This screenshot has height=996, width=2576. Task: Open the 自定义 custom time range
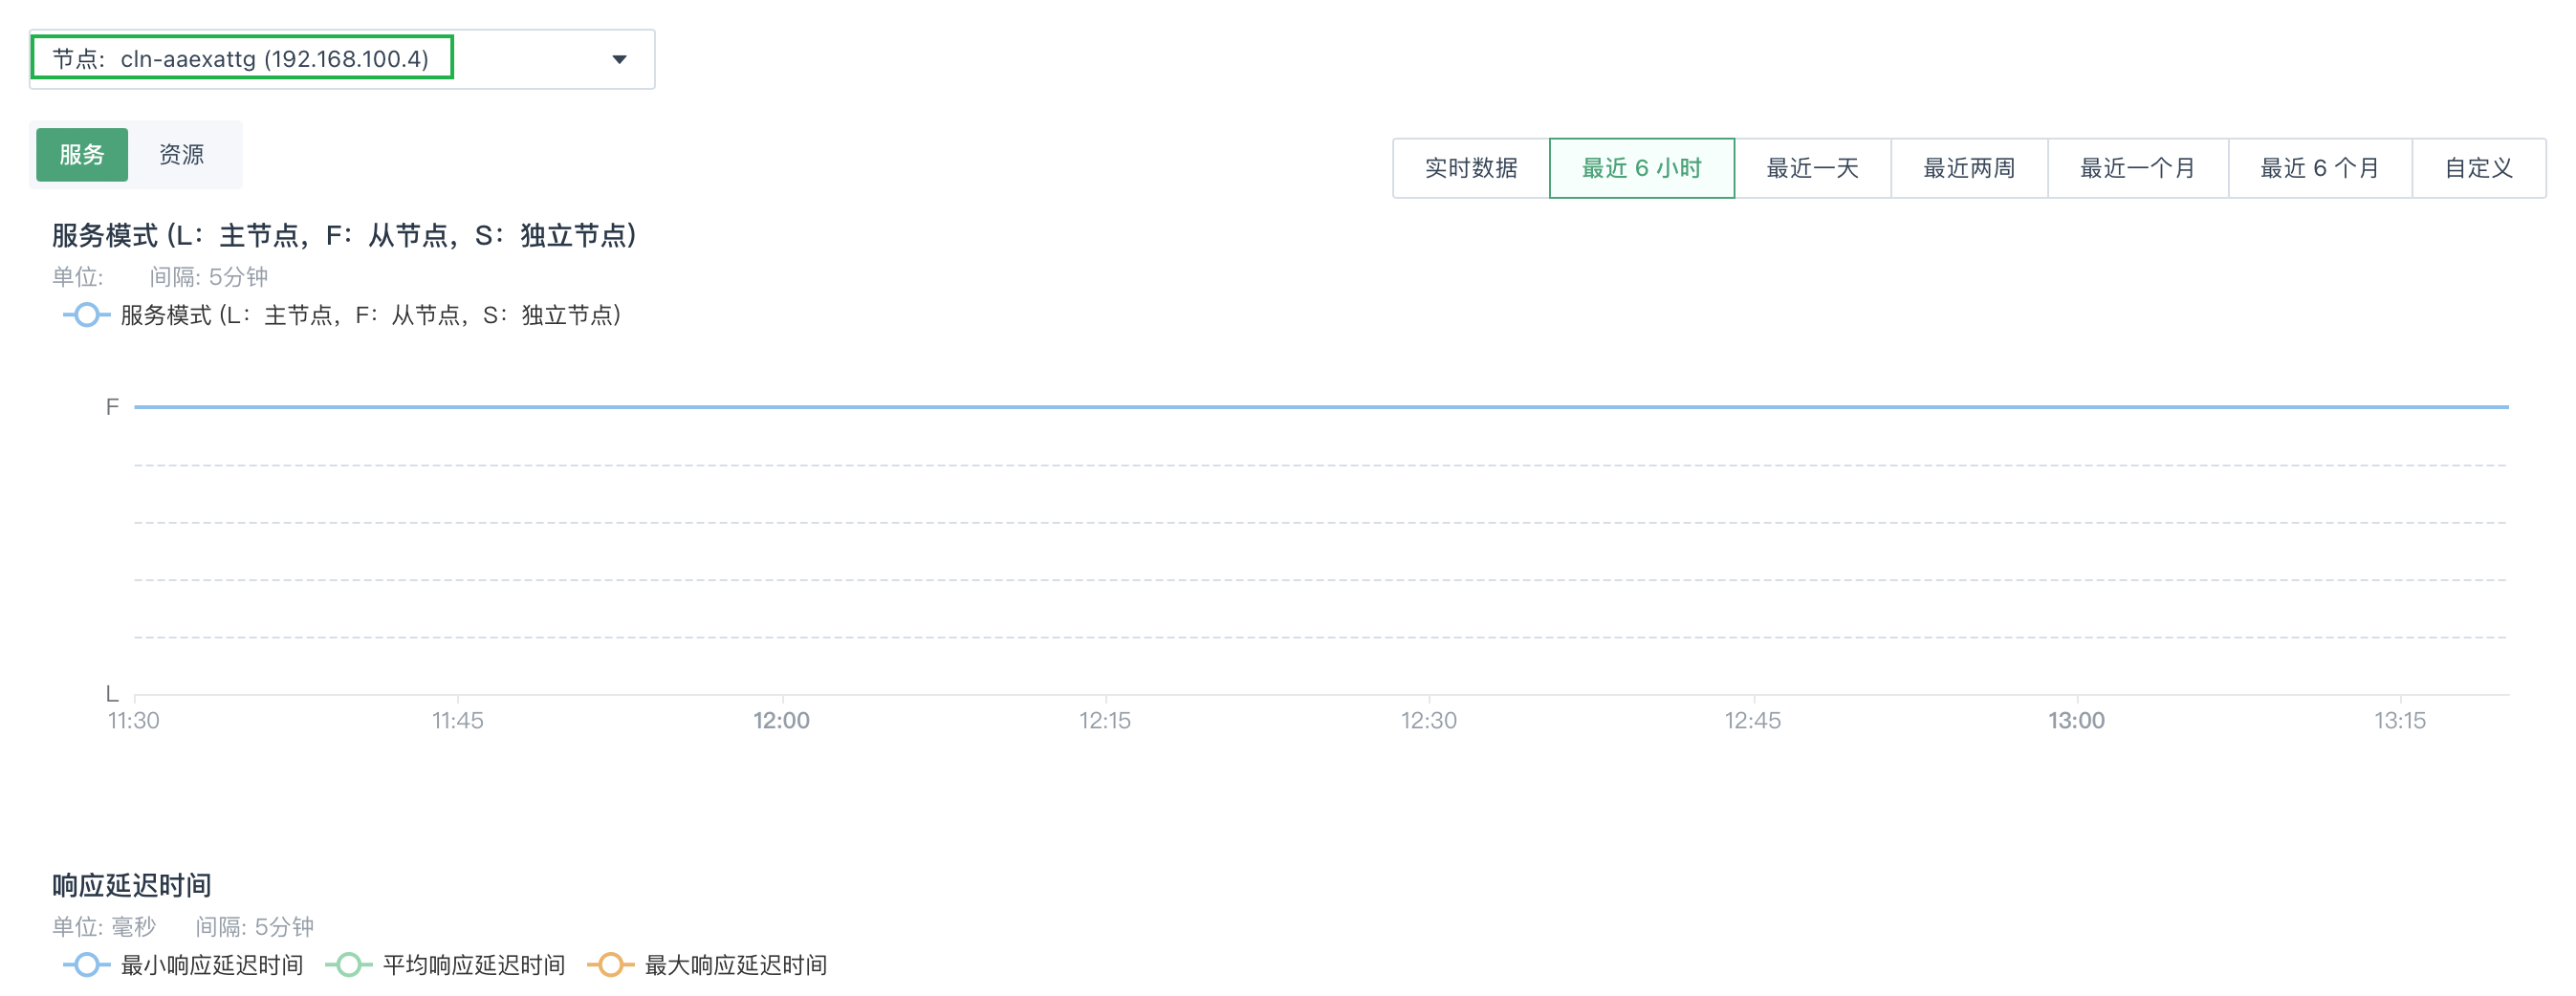coord(2479,168)
